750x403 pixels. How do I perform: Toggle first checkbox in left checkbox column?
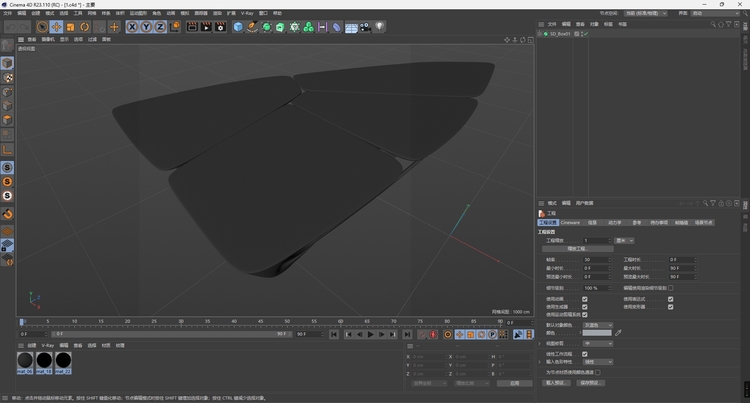(585, 299)
